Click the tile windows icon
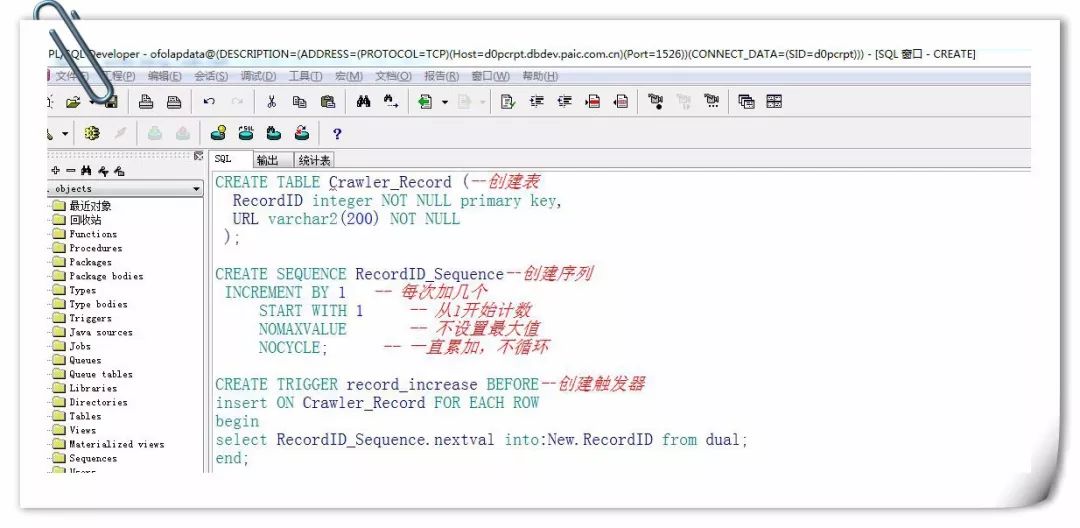This screenshot has height=528, width=1080. point(774,103)
